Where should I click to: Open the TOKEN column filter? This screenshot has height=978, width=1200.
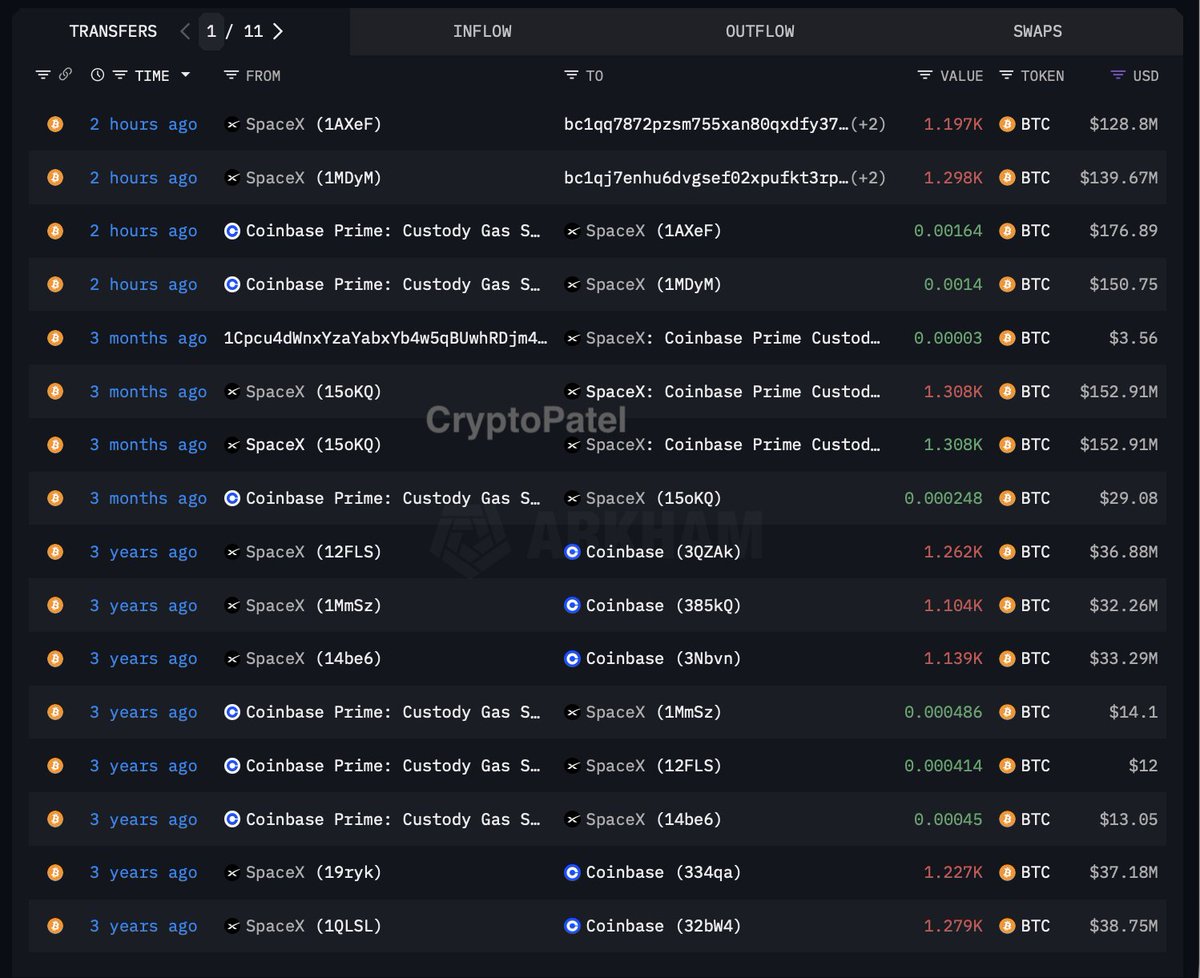point(1006,75)
